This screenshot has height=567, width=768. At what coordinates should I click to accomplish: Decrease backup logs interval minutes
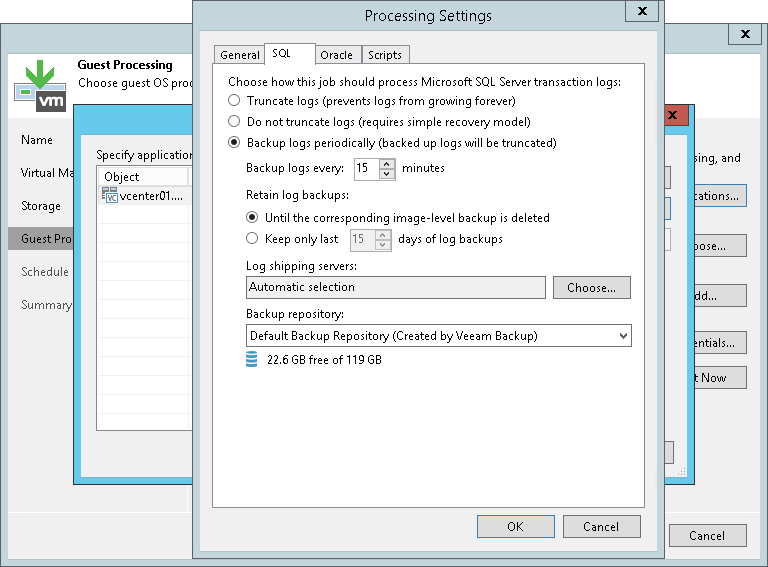(387, 173)
